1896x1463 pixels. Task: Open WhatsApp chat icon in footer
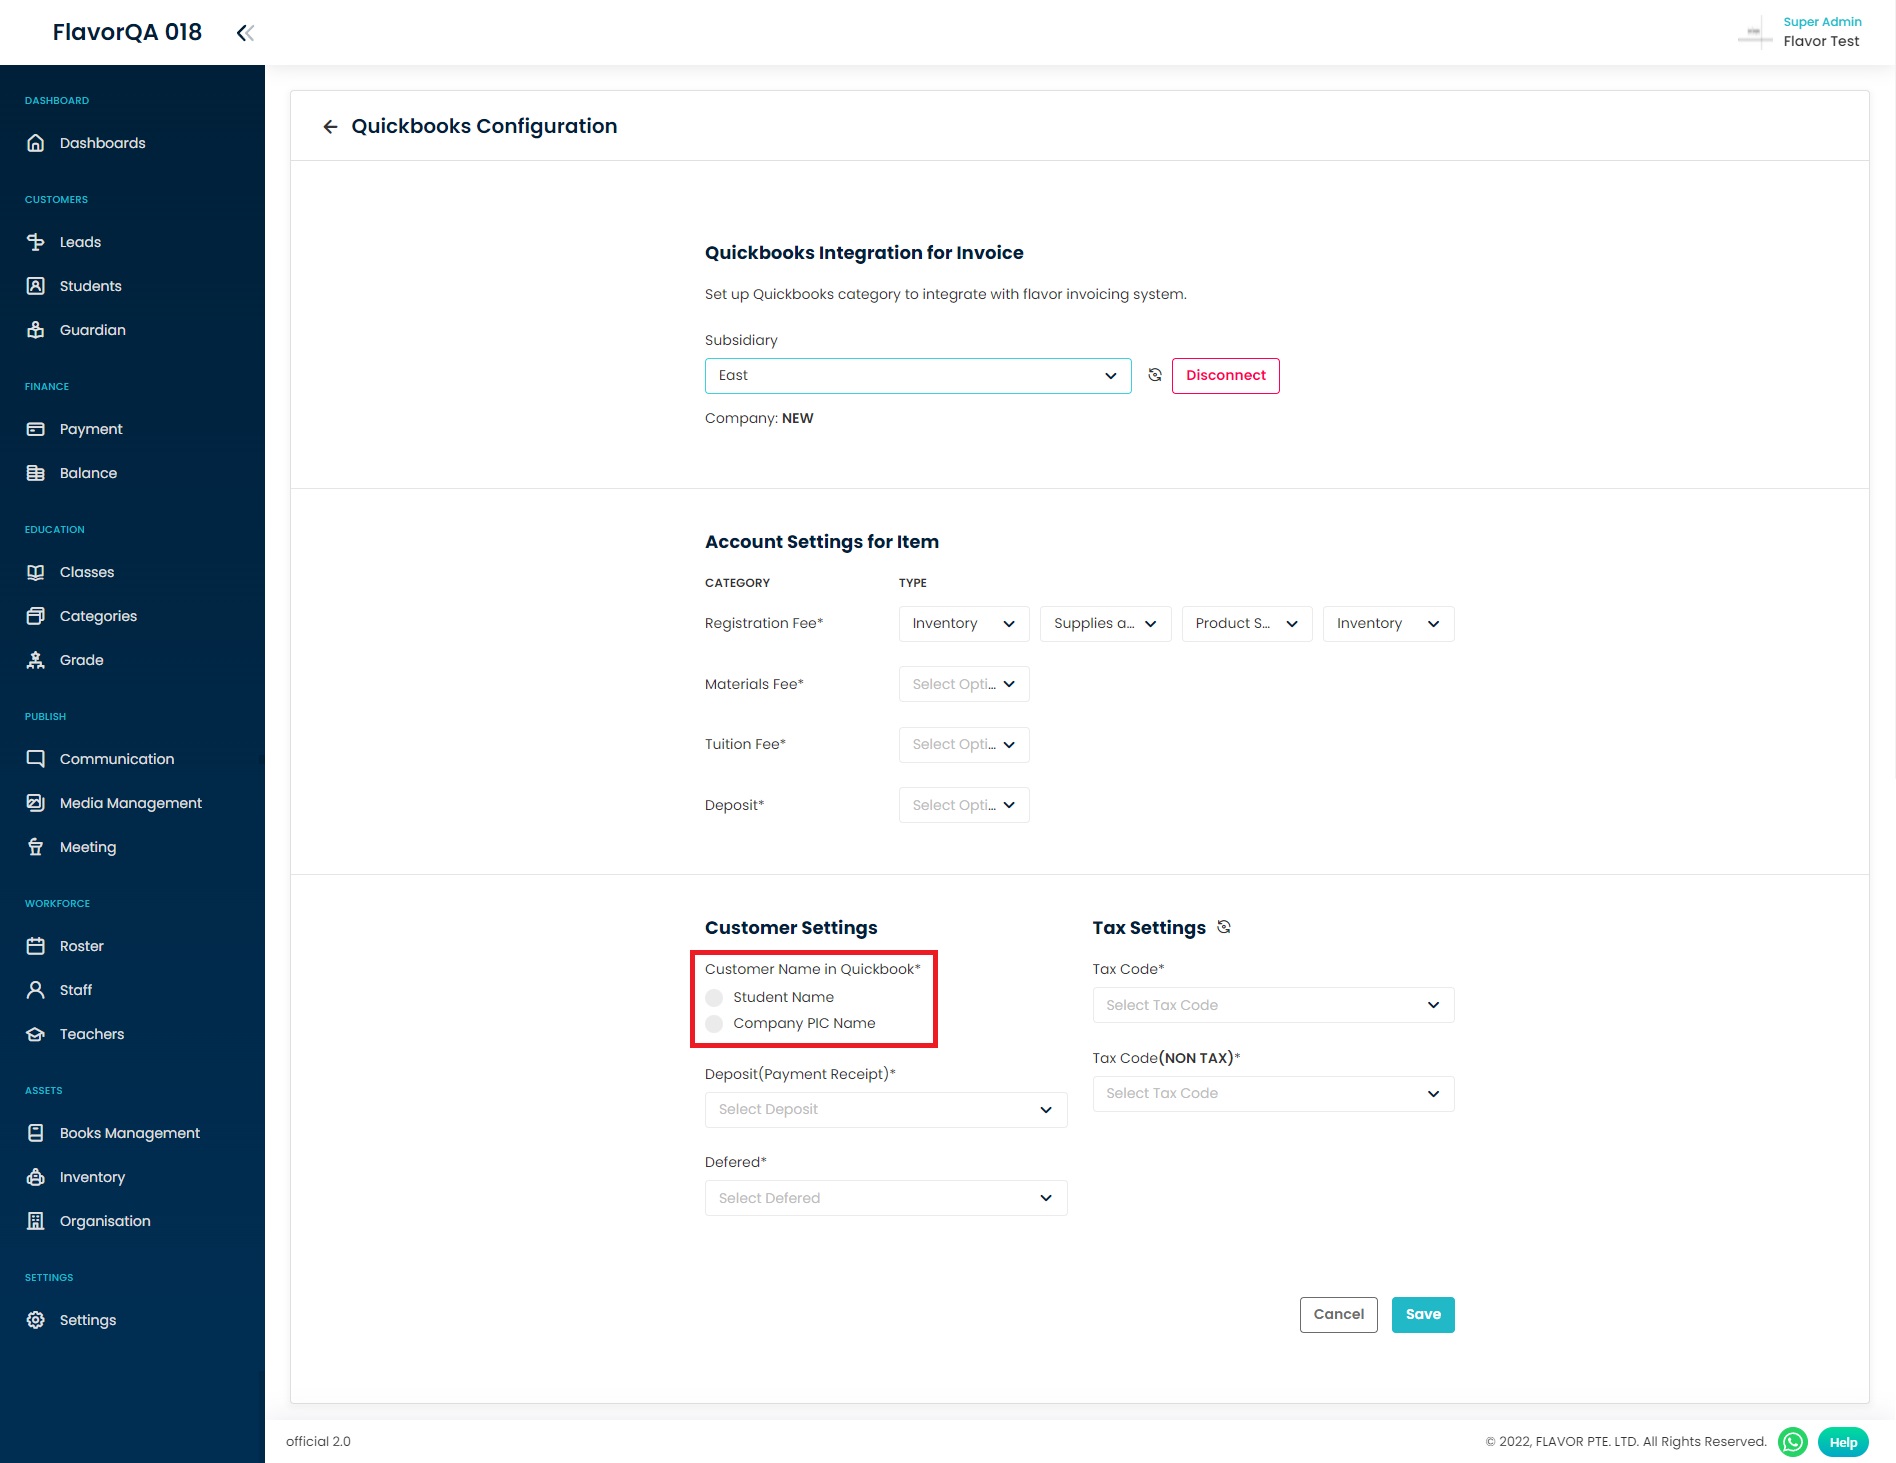(x=1793, y=1442)
